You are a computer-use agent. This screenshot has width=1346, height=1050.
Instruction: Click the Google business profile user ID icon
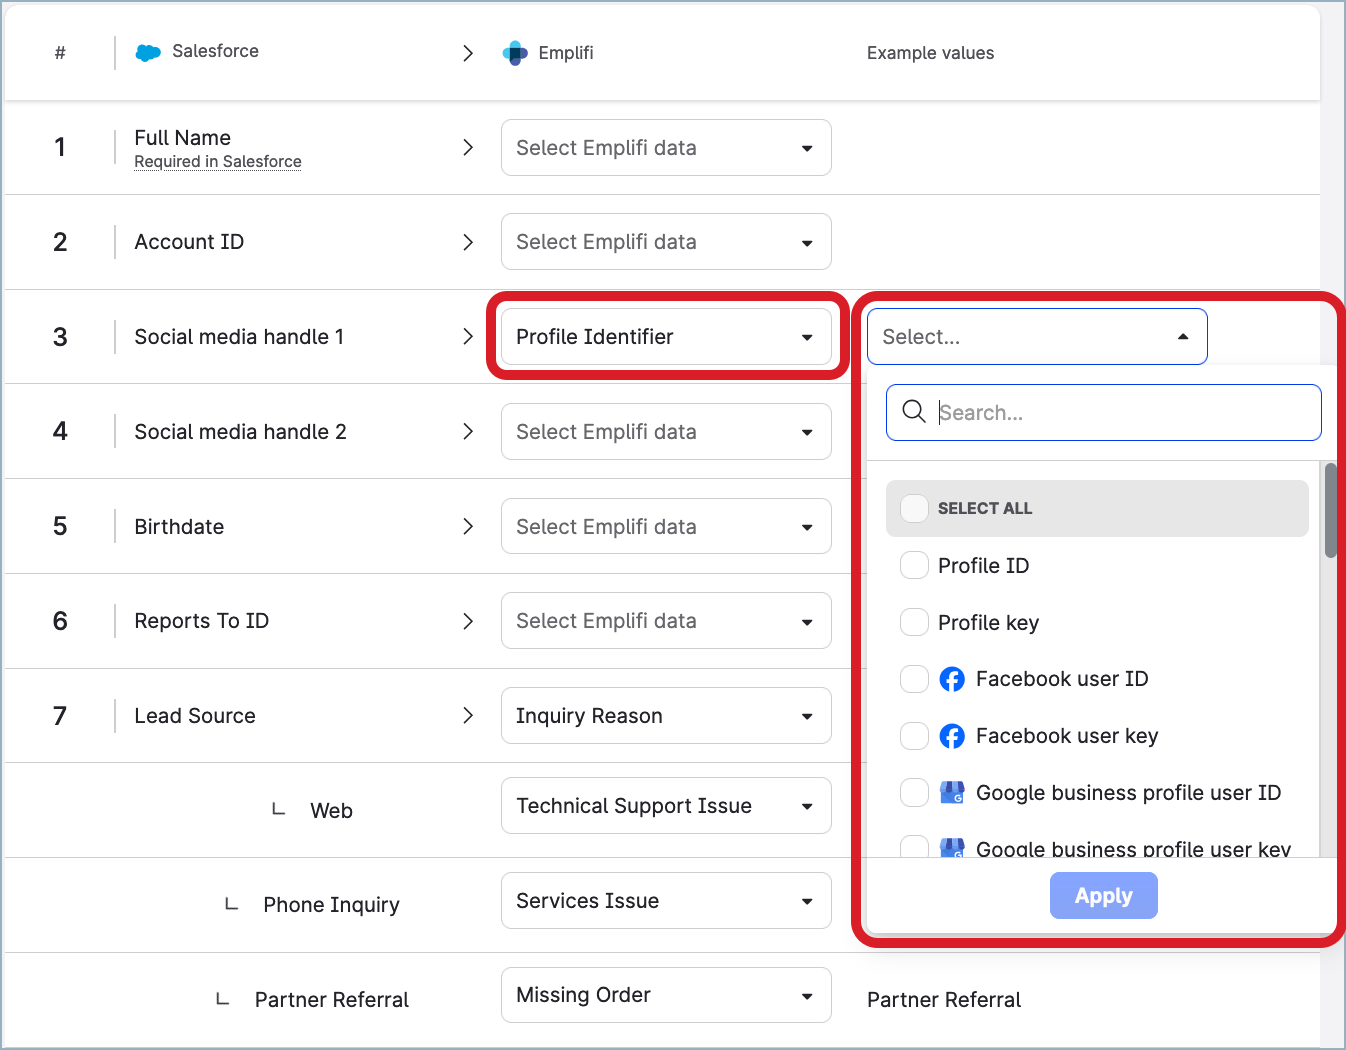952,793
